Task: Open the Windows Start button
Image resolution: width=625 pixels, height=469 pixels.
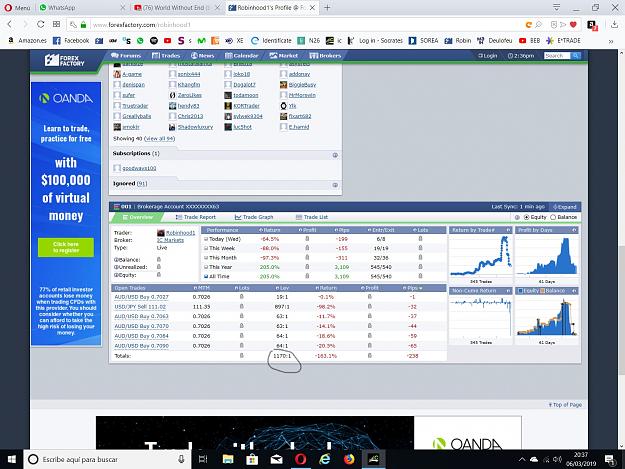Action: (12, 459)
